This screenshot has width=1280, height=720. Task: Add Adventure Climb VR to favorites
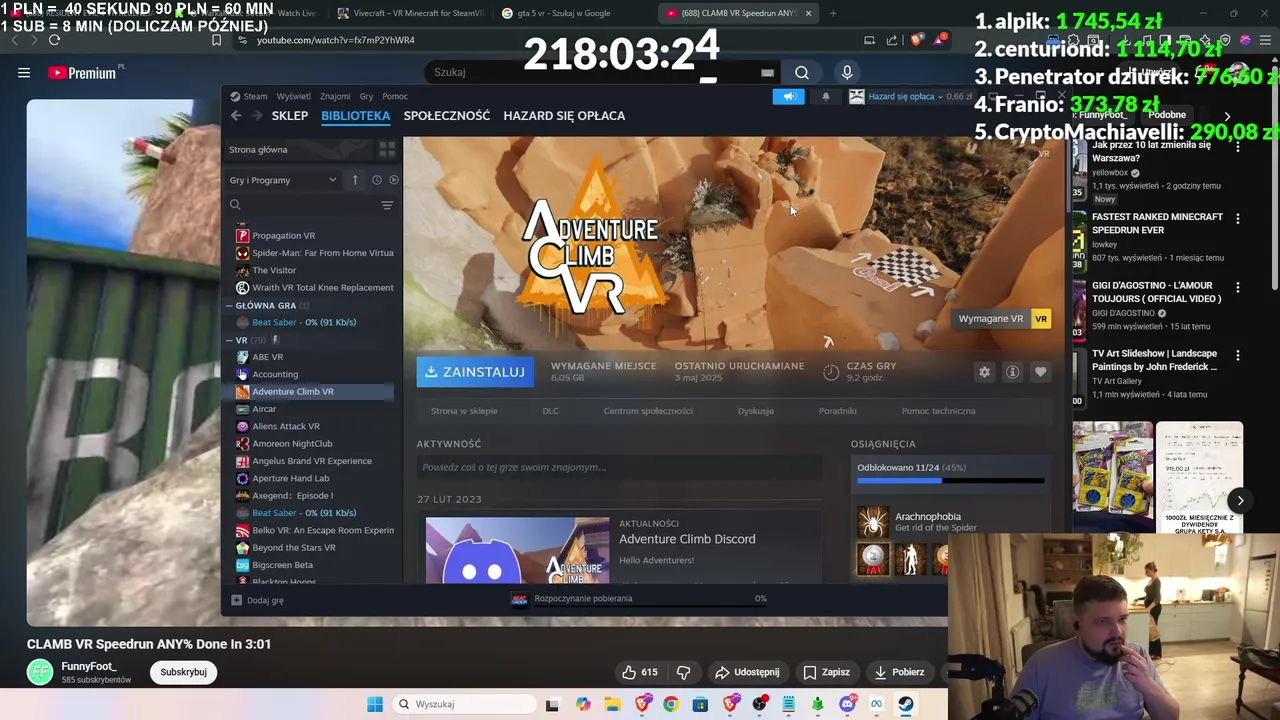click(1041, 372)
